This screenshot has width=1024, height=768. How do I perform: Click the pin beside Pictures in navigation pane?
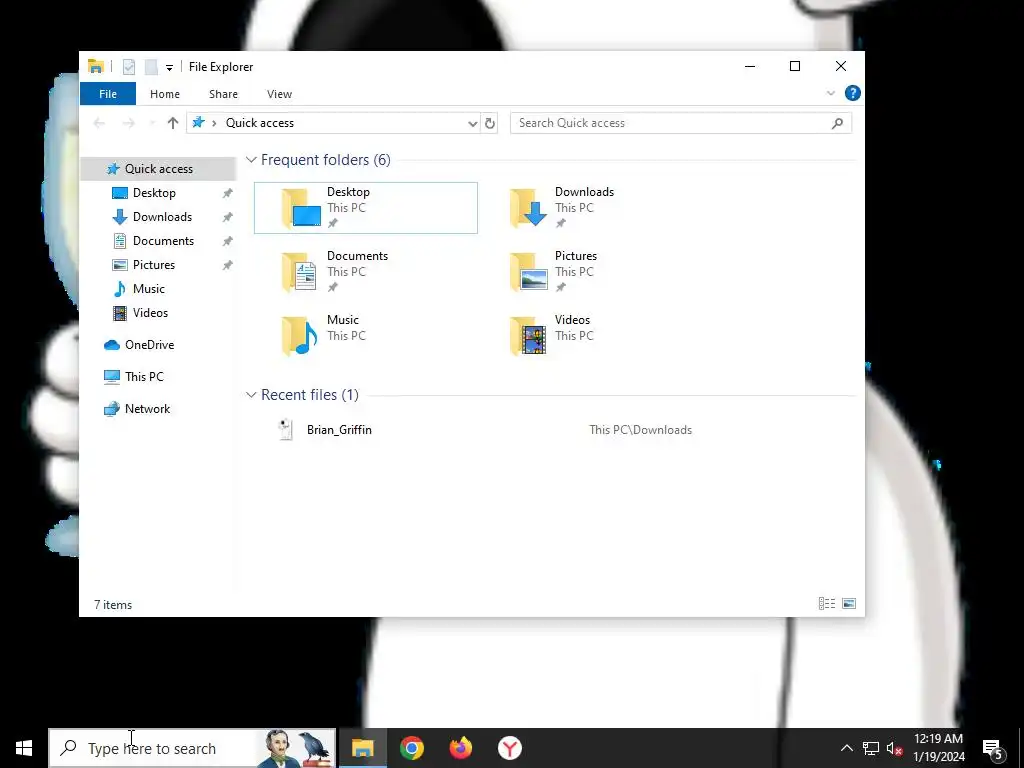tap(227, 265)
